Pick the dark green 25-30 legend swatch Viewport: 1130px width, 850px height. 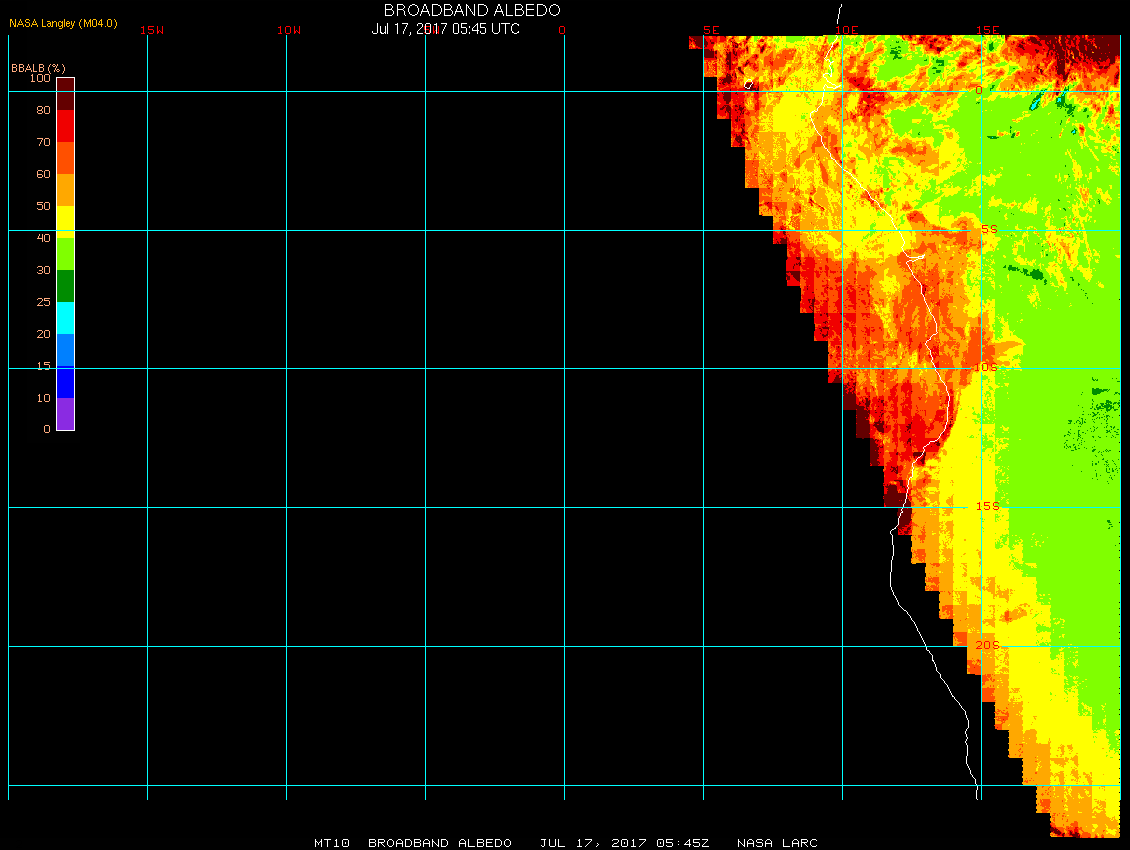pyautogui.click(x=66, y=286)
